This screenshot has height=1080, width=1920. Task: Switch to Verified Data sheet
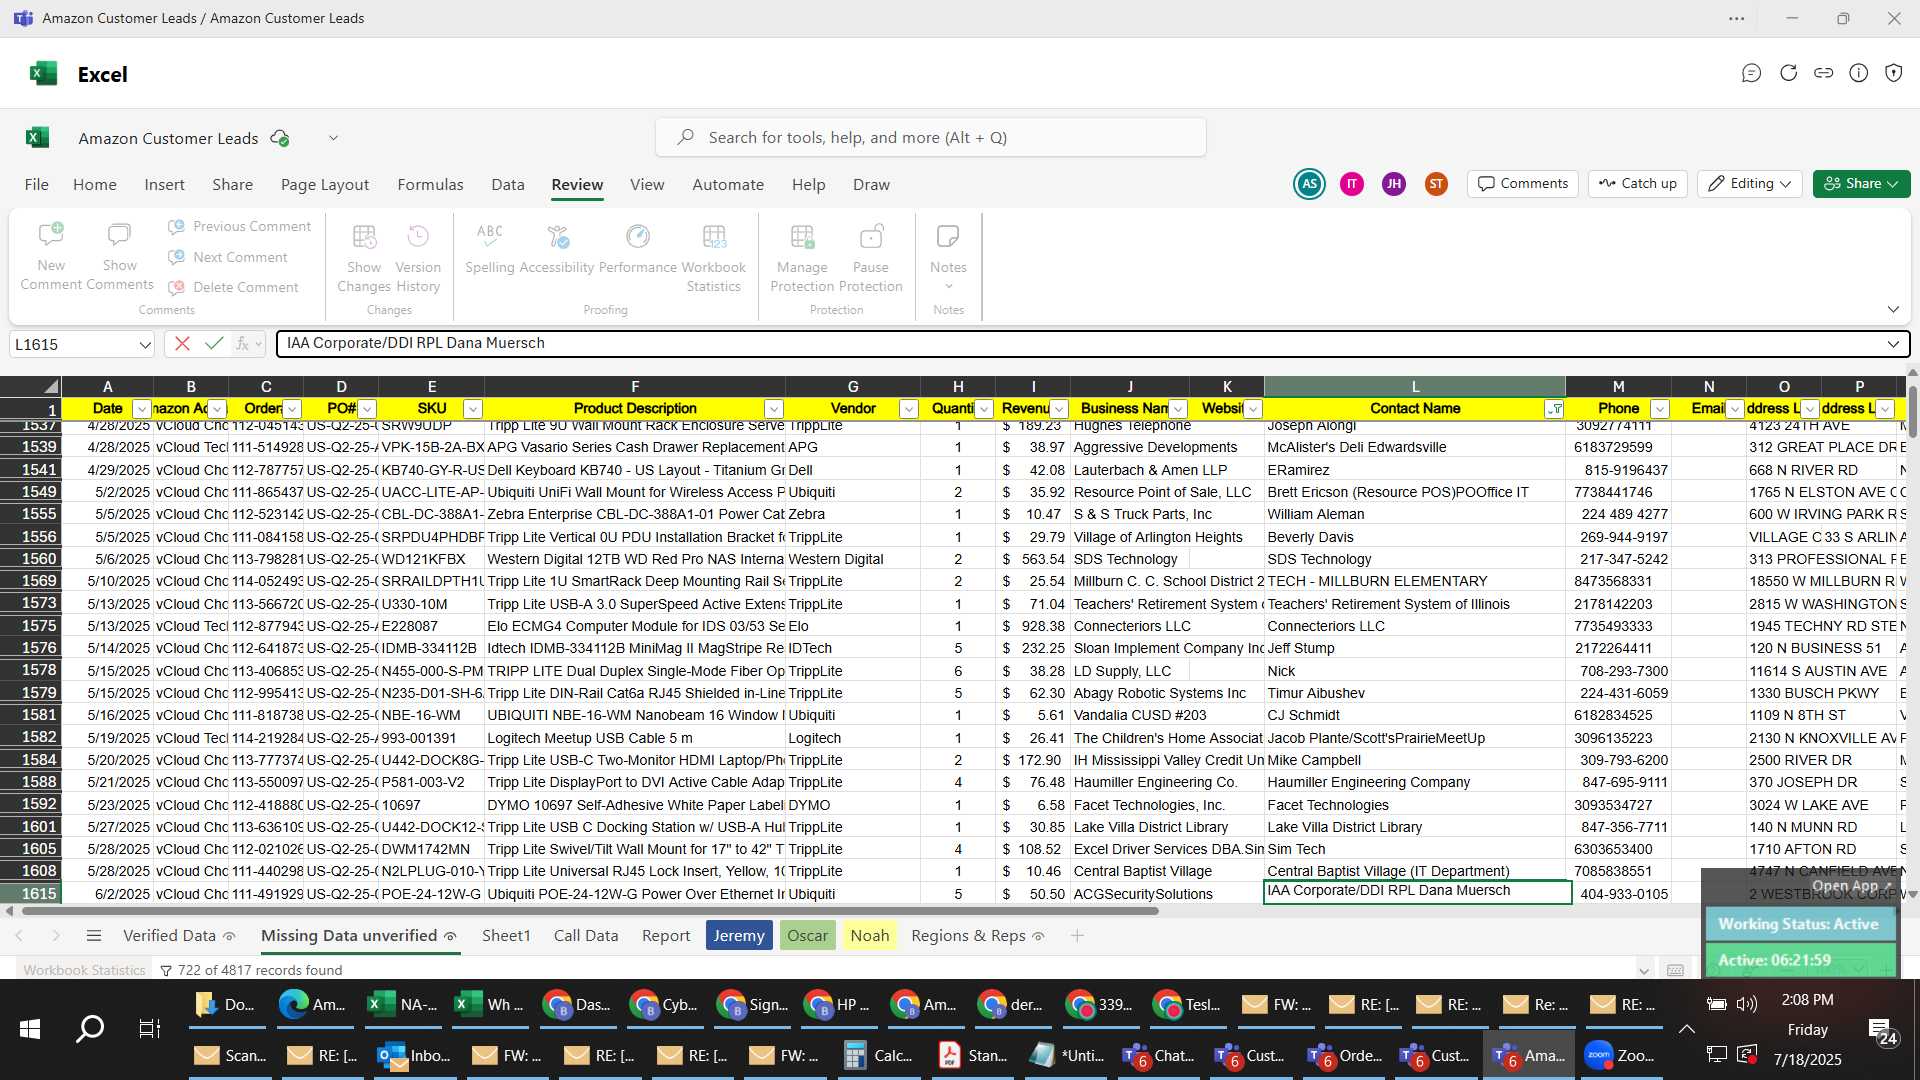pos(178,936)
